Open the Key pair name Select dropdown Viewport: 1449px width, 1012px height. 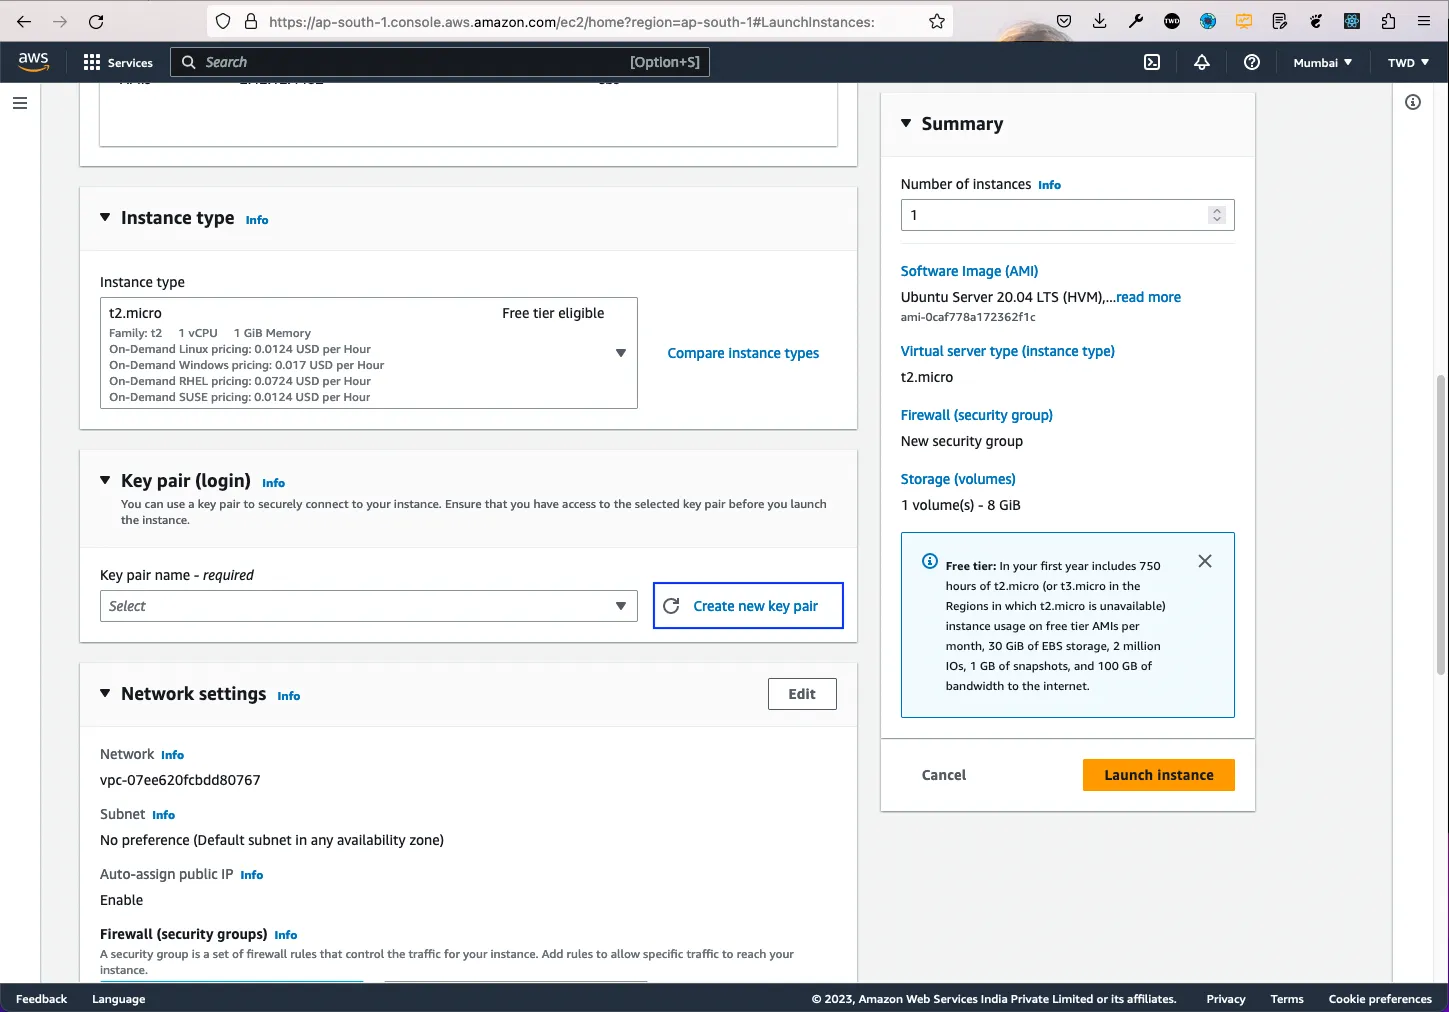(x=369, y=606)
